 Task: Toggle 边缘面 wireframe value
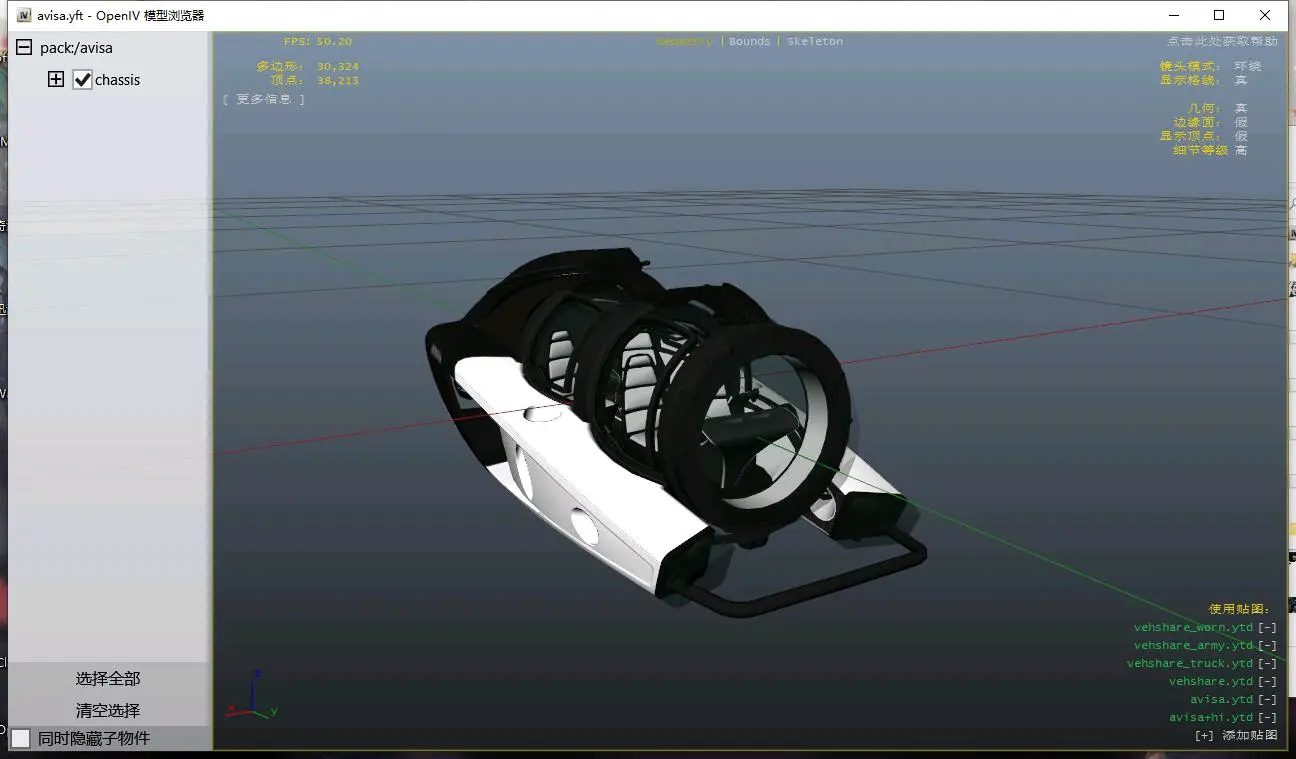1241,122
